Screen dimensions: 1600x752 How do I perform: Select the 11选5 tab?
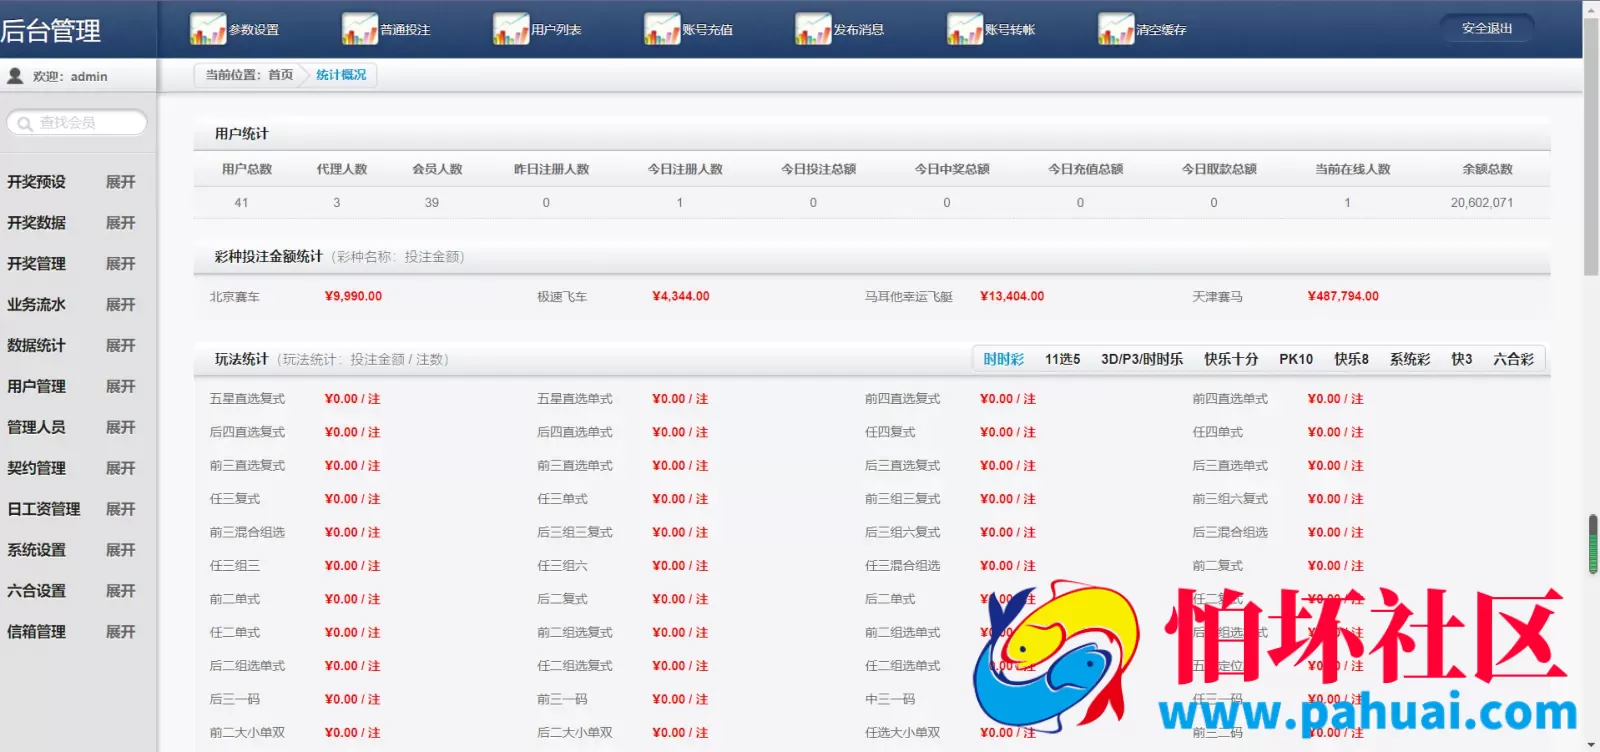tap(1062, 359)
